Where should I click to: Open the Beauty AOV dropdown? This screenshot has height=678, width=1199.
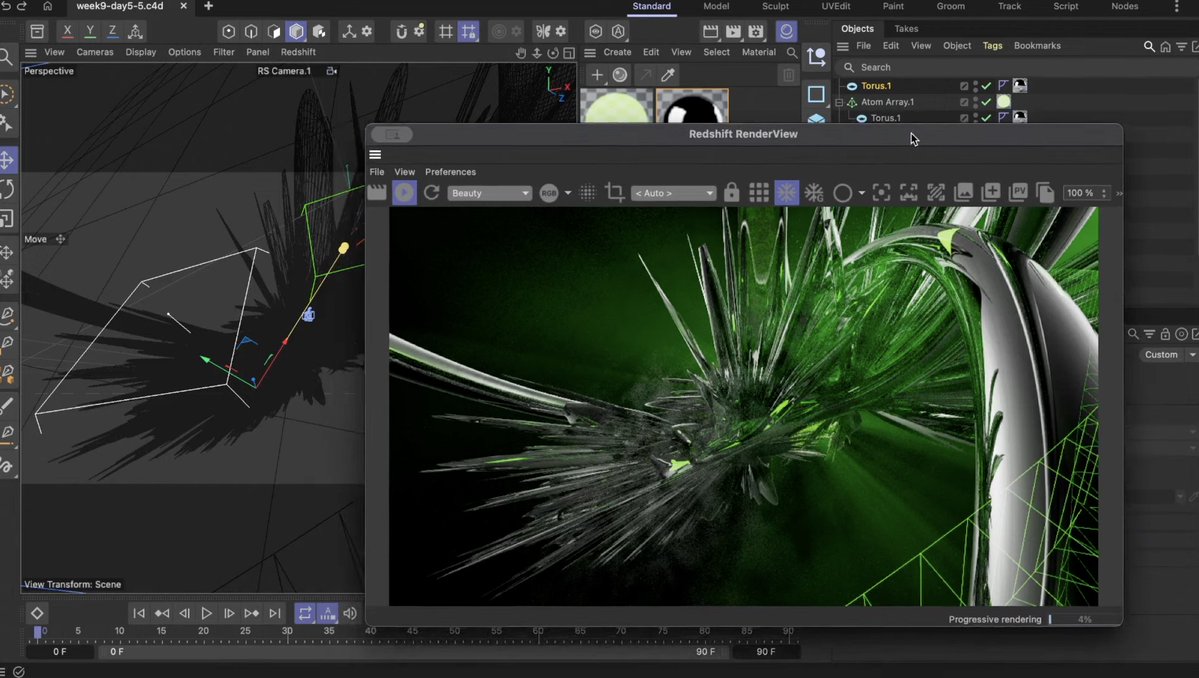[x=489, y=193]
